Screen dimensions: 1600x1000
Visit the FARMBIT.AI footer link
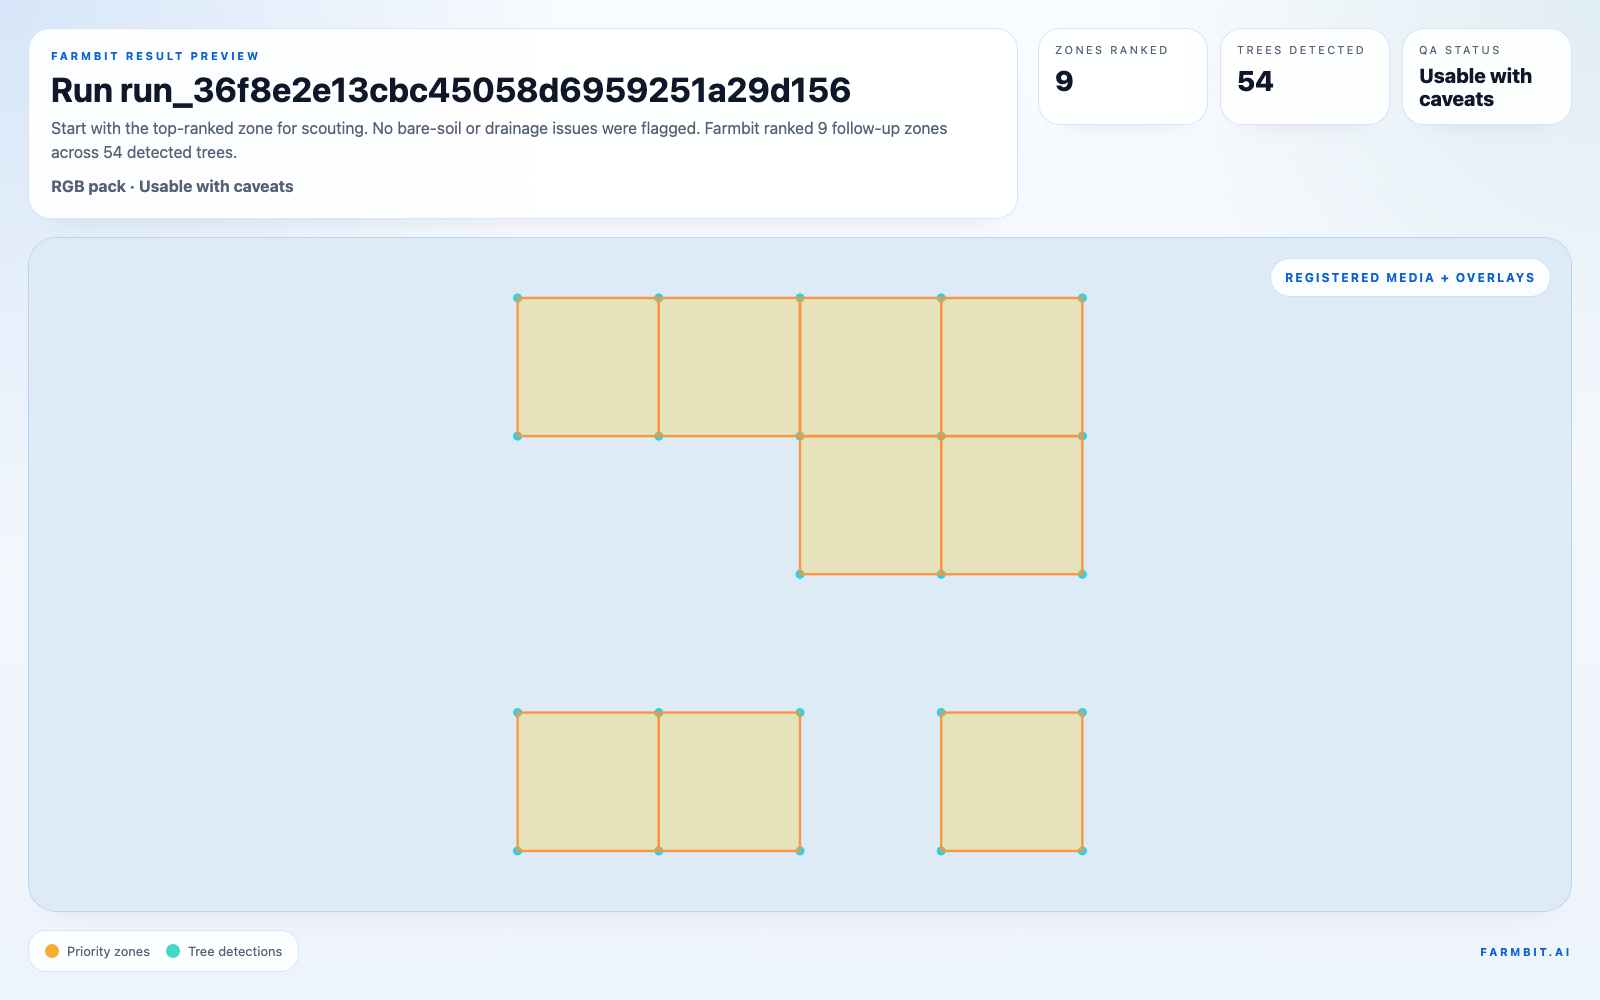pos(1525,952)
